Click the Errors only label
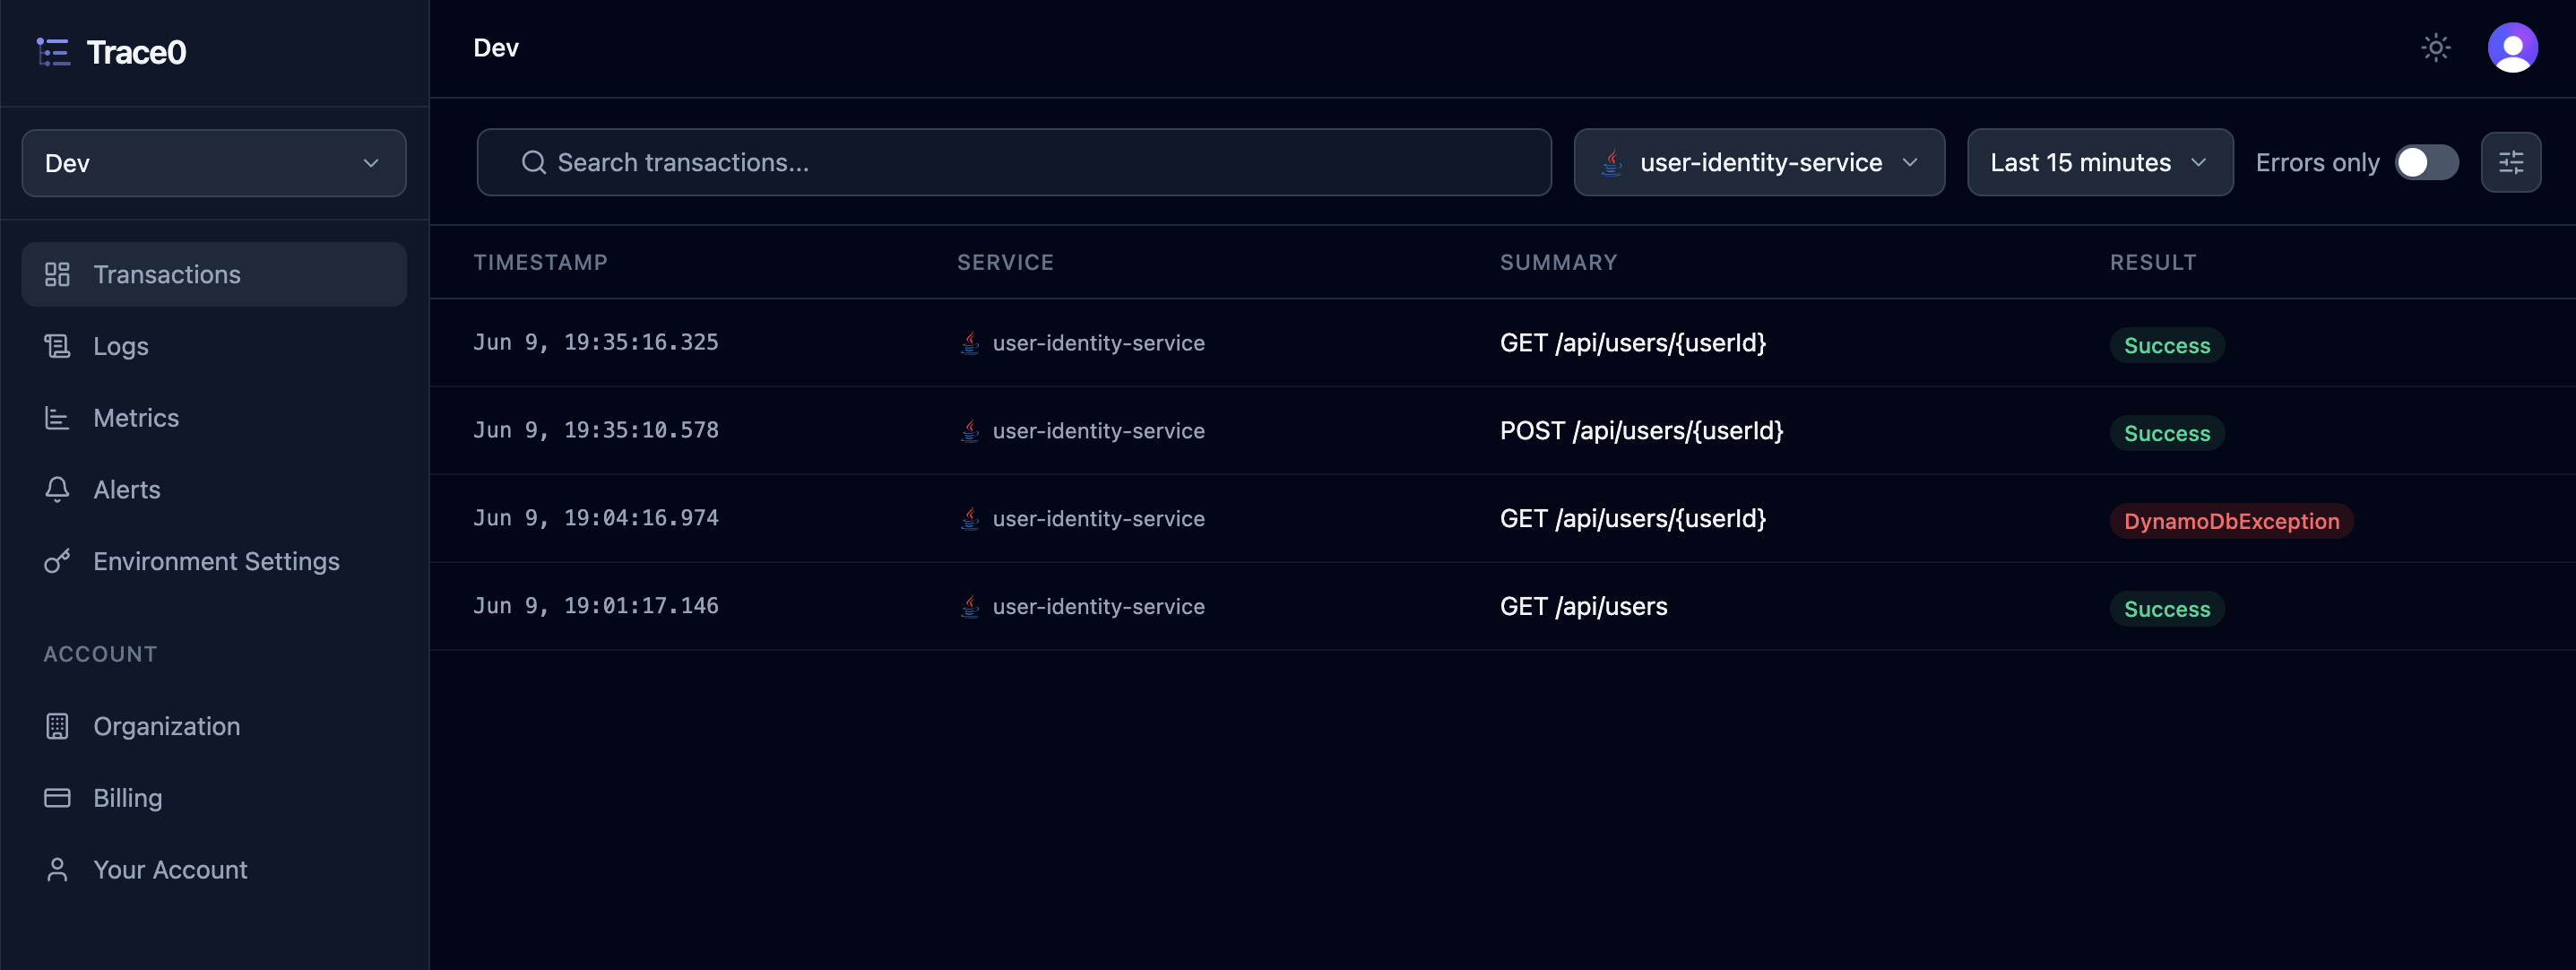Viewport: 2576px width, 970px height. tap(2316, 162)
